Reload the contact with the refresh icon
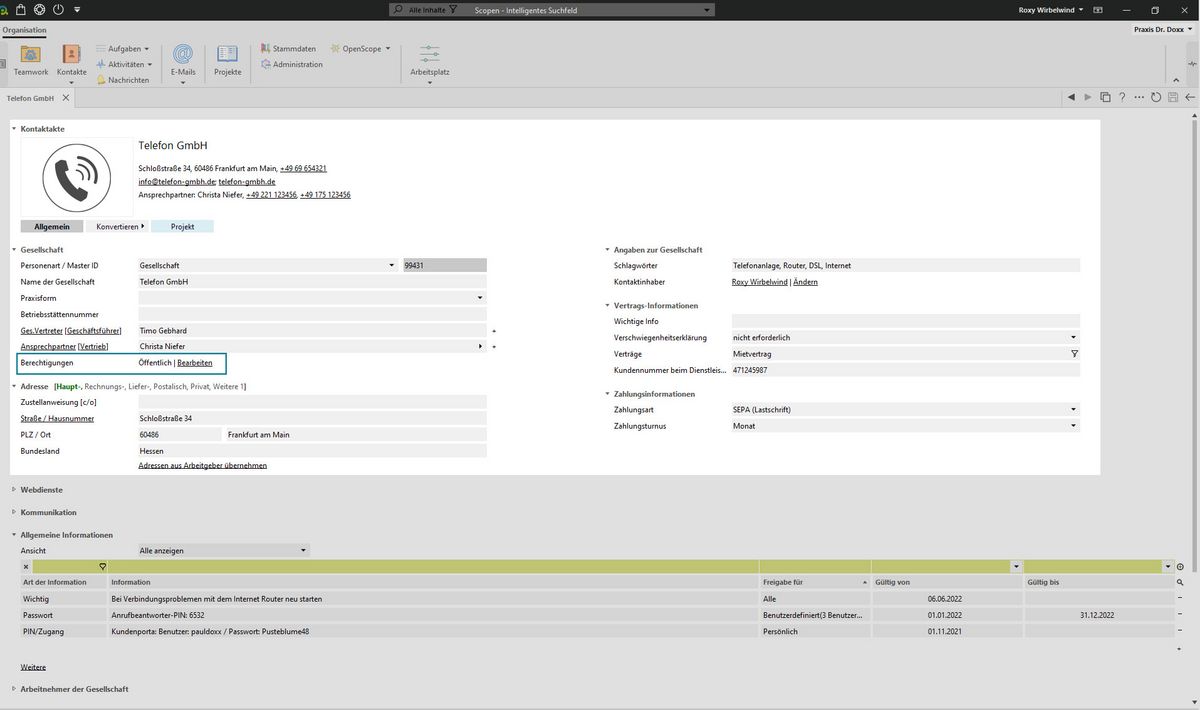The width and height of the screenshot is (1200, 710). pyautogui.click(x=1156, y=97)
